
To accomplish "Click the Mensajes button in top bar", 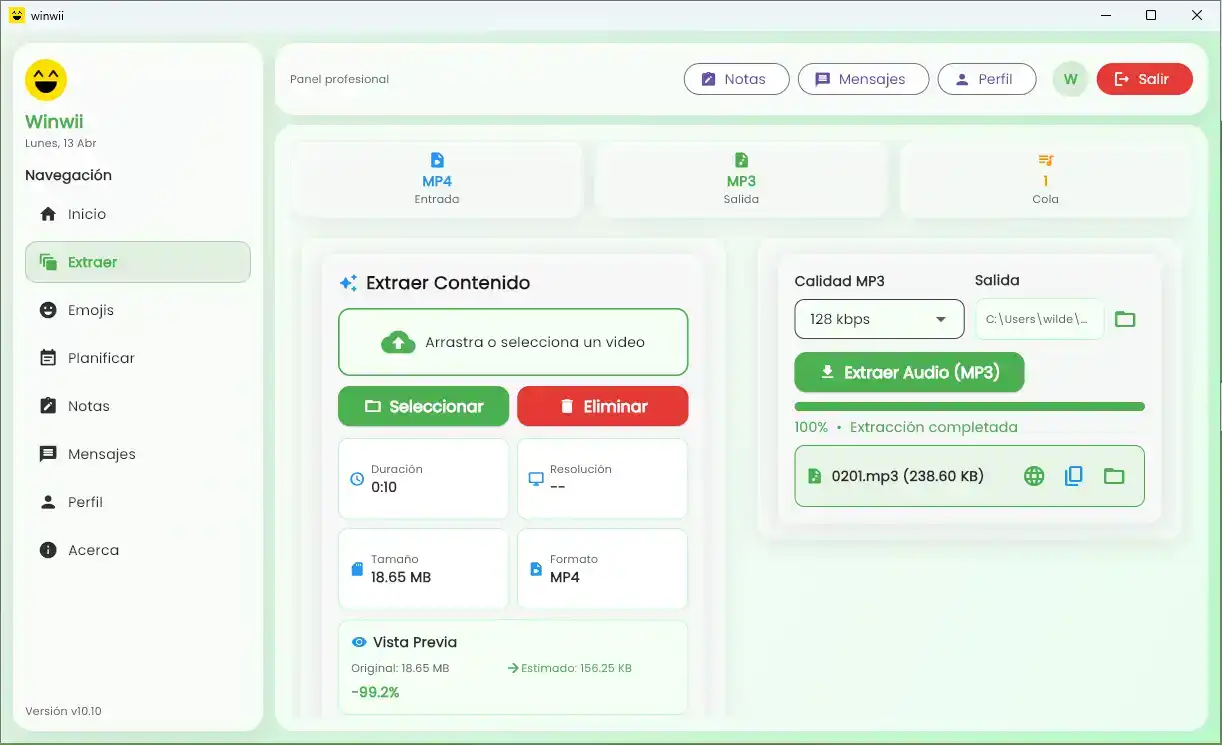I will pyautogui.click(x=863, y=79).
